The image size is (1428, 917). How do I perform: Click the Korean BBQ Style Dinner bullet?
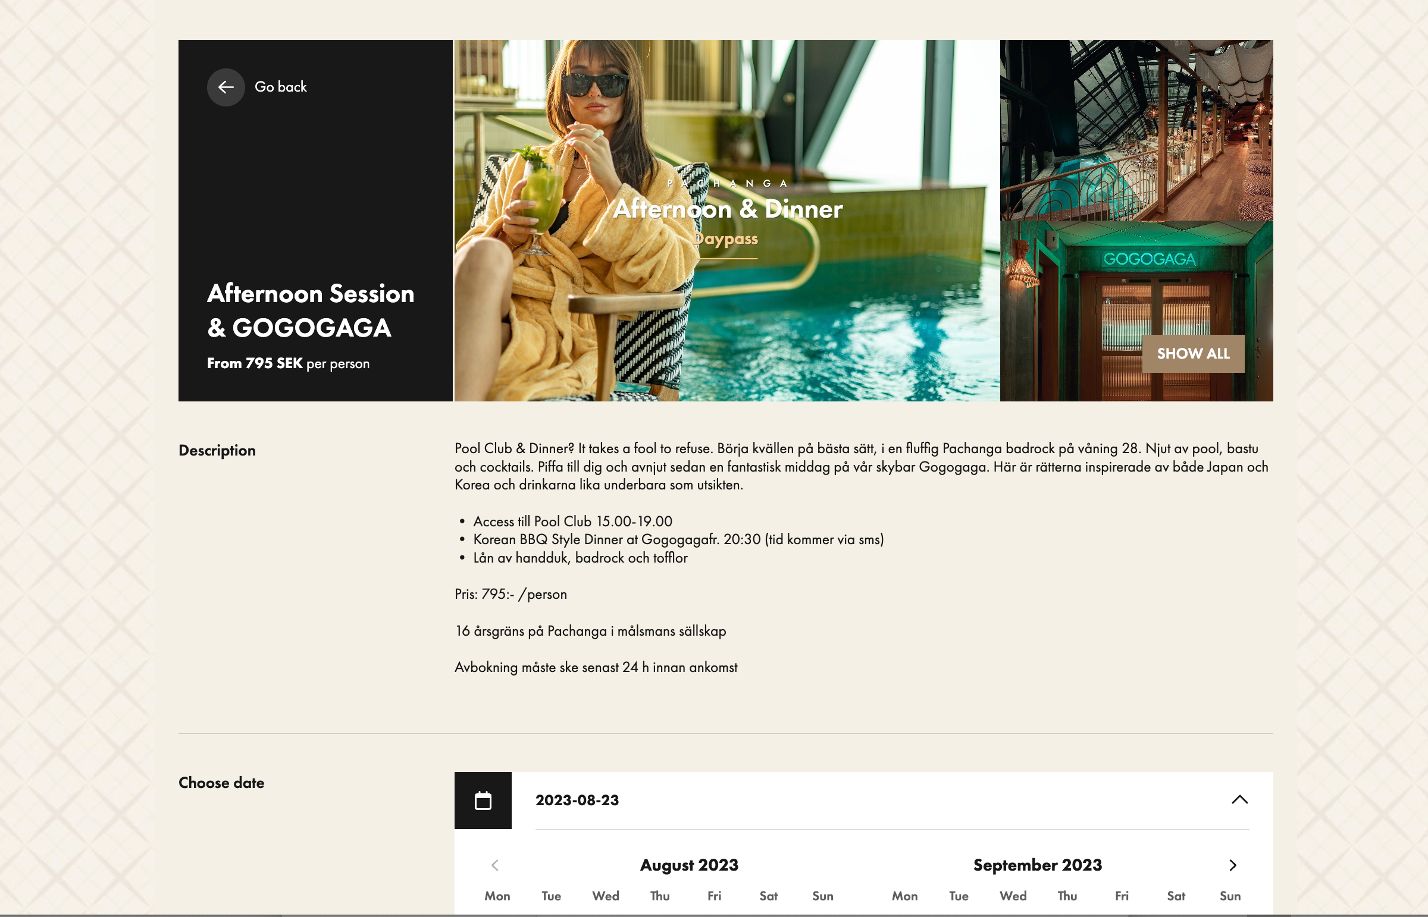678,539
